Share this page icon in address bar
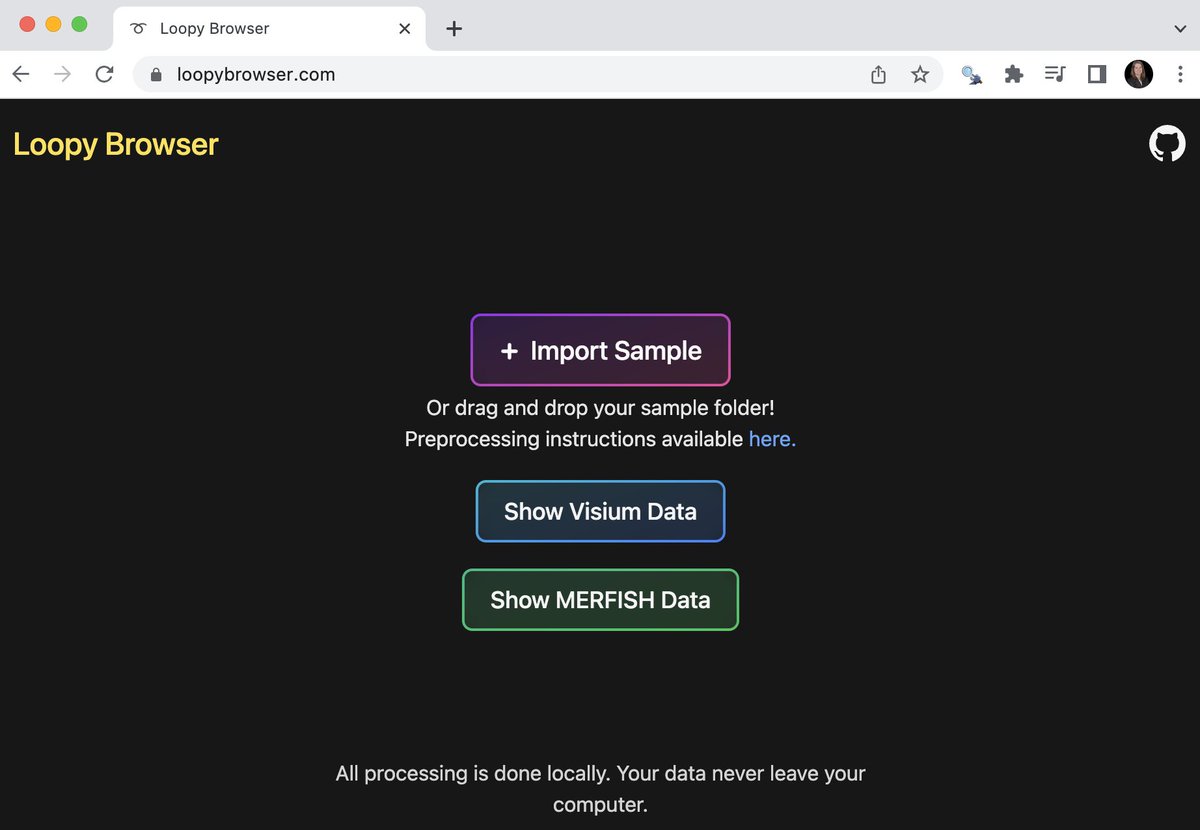The width and height of the screenshot is (1200, 830). 878,74
